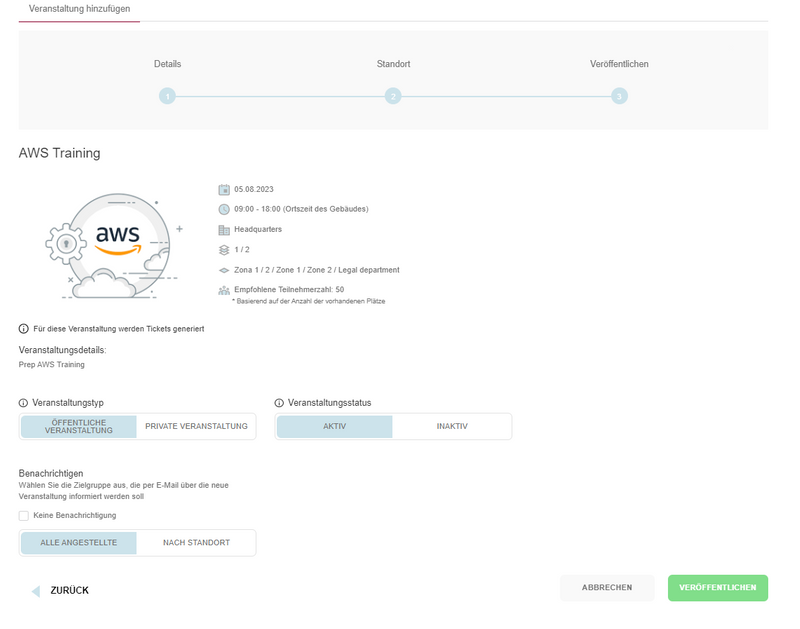
Task: Click the date text 05.08.2023
Action: 254,189
